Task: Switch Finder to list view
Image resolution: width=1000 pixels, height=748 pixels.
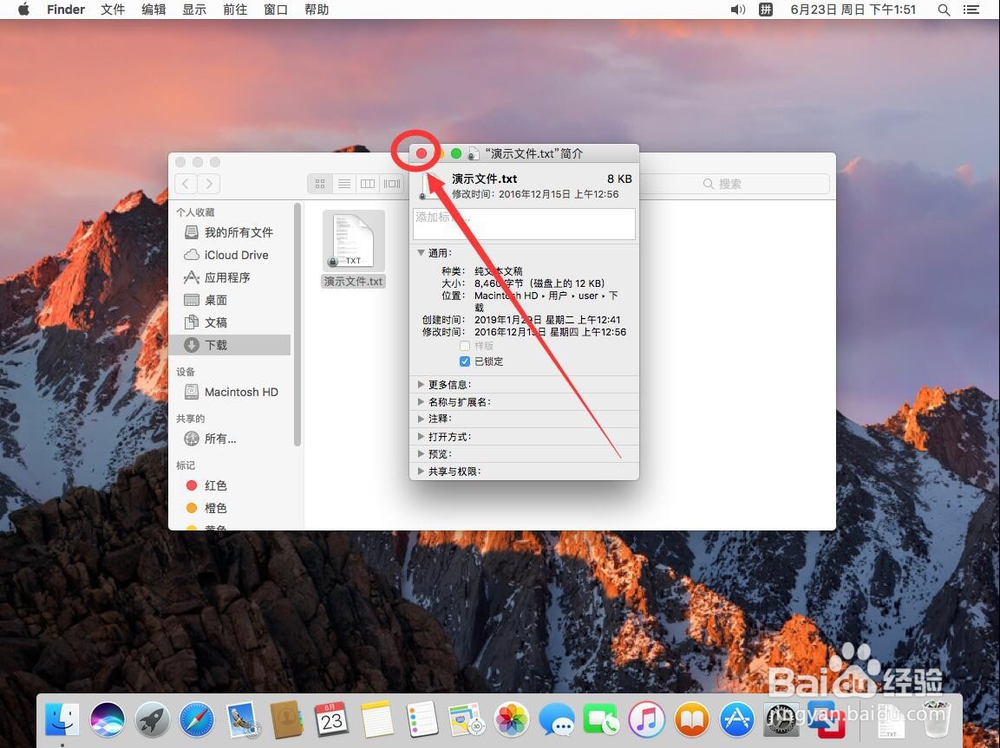Action: click(344, 184)
